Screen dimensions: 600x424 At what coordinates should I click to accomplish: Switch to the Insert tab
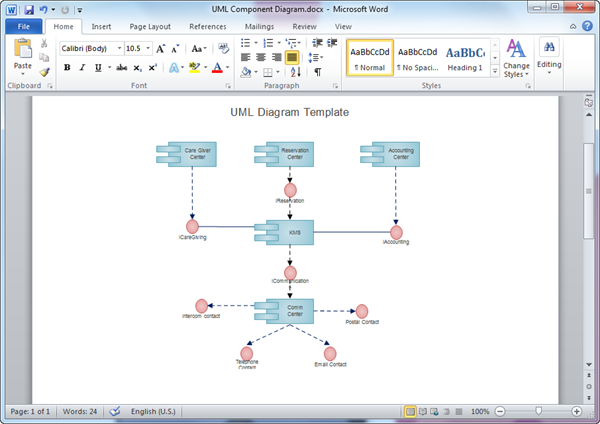pyautogui.click(x=101, y=26)
